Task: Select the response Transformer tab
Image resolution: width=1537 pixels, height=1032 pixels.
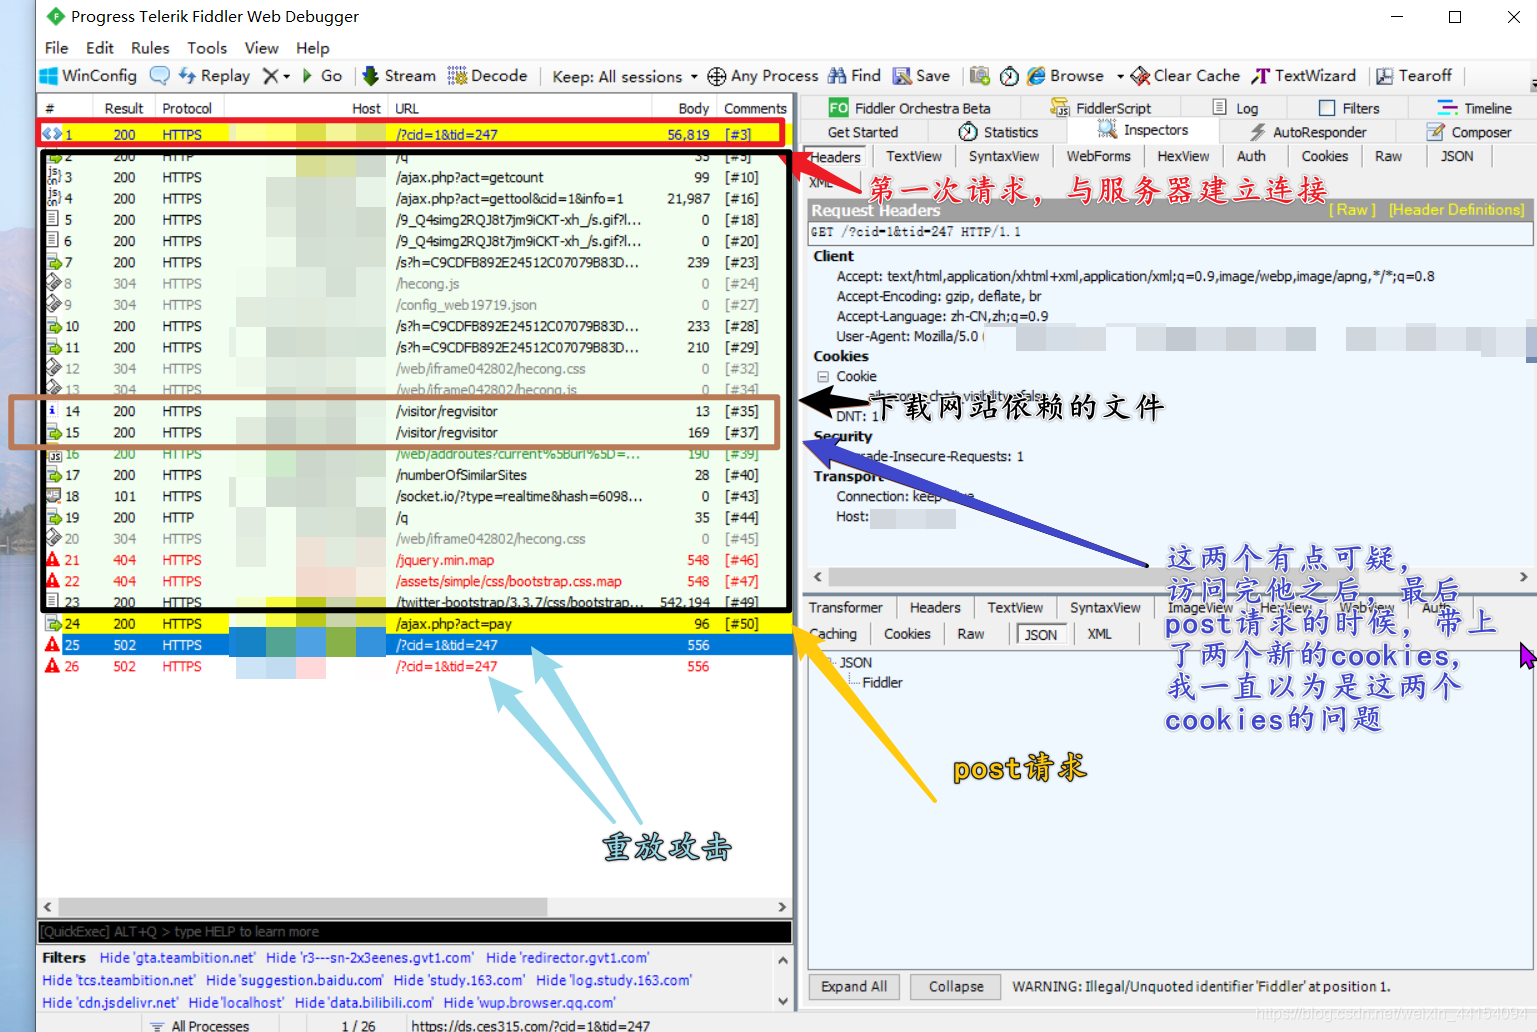Action: click(846, 608)
